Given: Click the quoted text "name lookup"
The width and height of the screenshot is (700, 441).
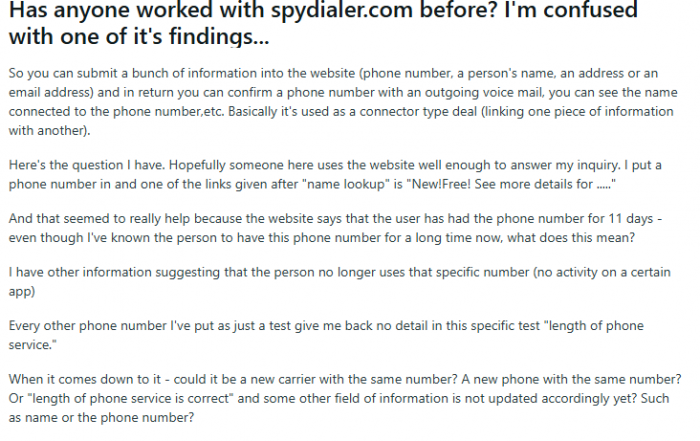Looking at the screenshot, I should pyautogui.click(x=346, y=184).
